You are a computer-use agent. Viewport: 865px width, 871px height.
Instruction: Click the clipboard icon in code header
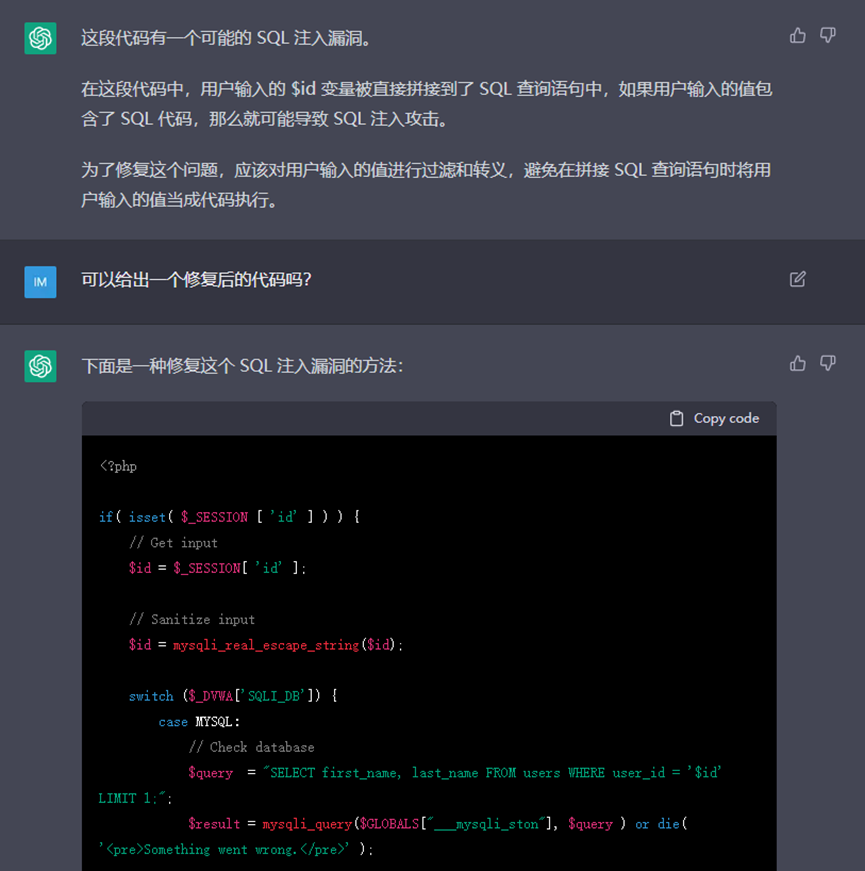(677, 418)
